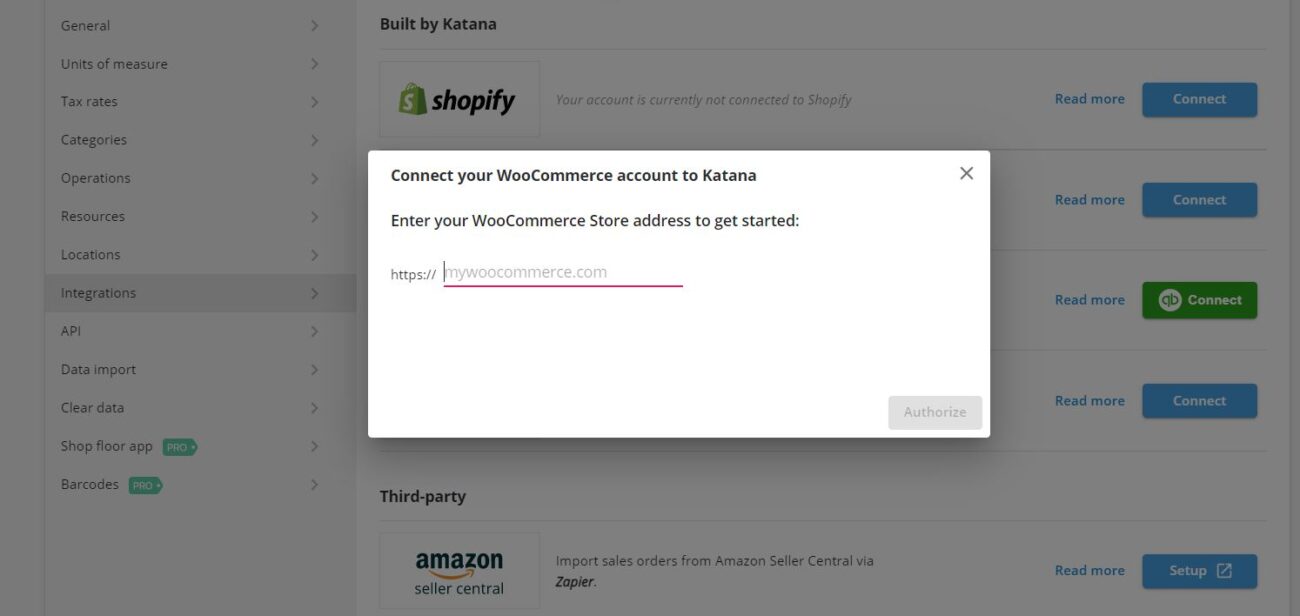
Task: Click the PRO badge next to Shop floor app
Action: [179, 446]
